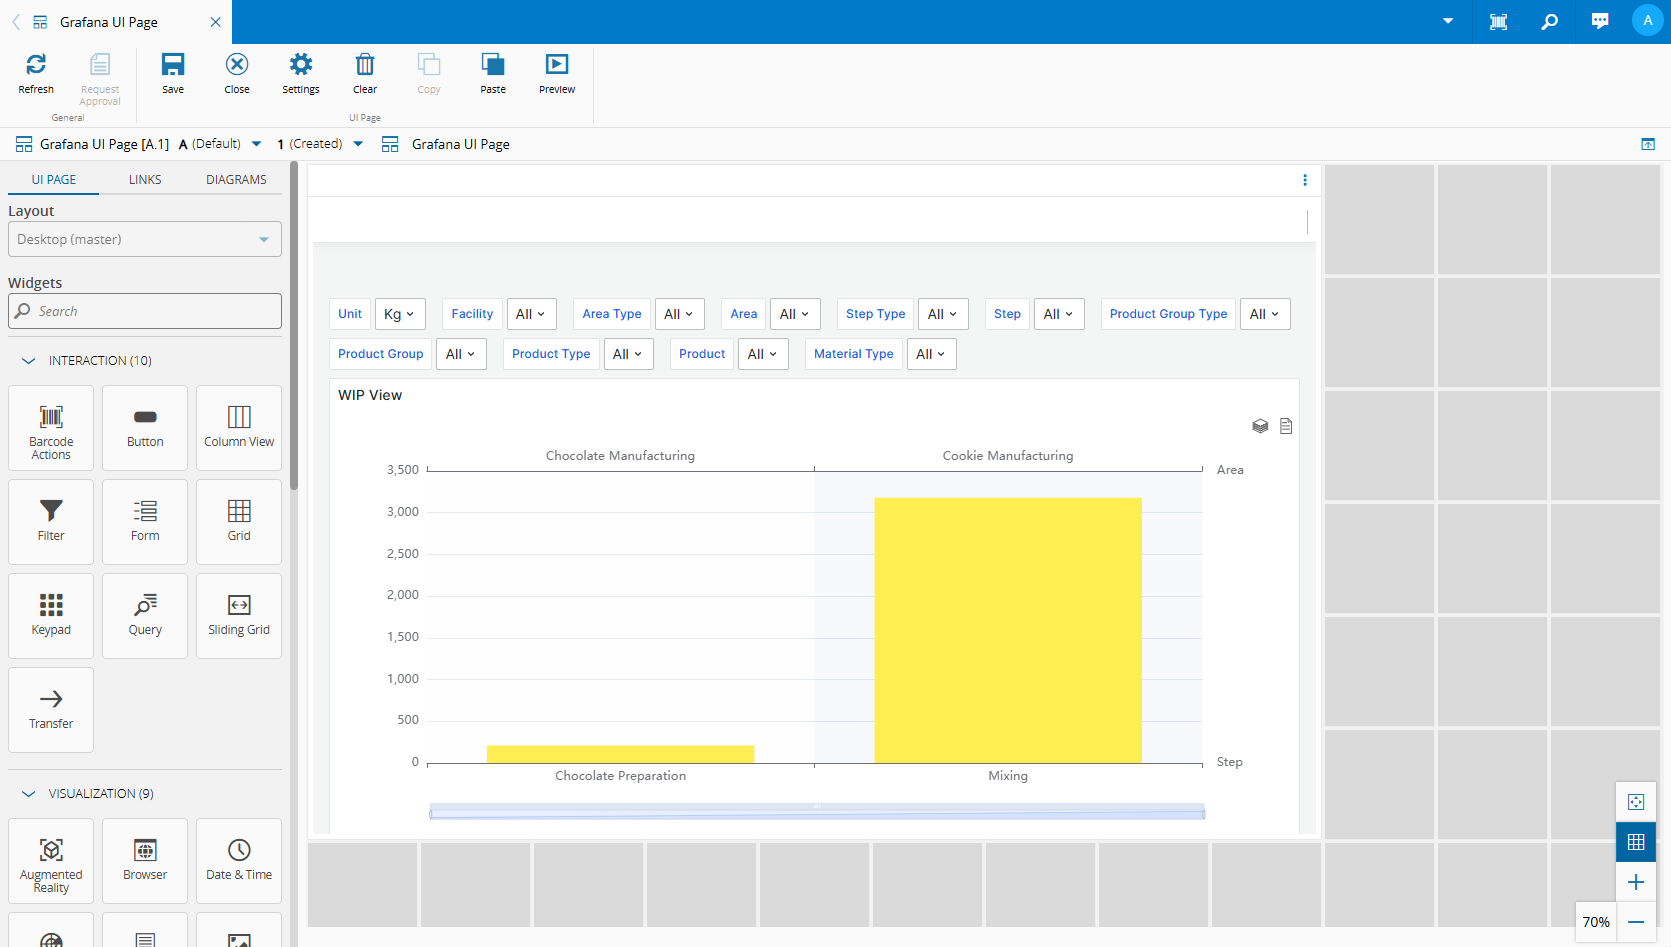The image size is (1671, 947).
Task: Switch to the LINKS tab
Action: click(145, 180)
